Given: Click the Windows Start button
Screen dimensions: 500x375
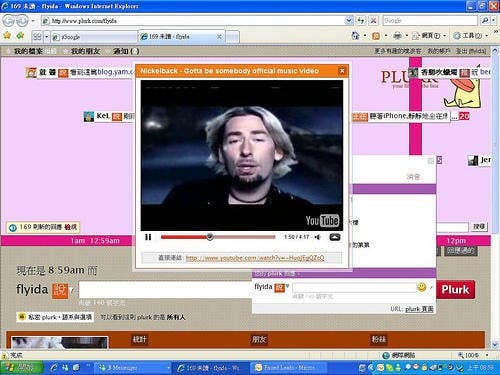Looking at the screenshot, I should coord(22,368).
